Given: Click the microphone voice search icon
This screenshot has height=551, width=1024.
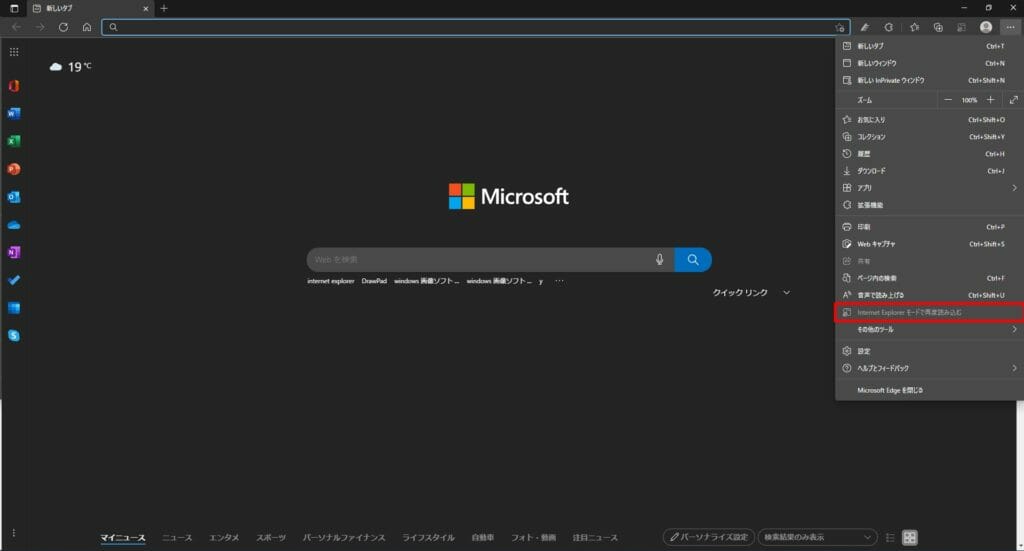Looking at the screenshot, I should (660, 259).
